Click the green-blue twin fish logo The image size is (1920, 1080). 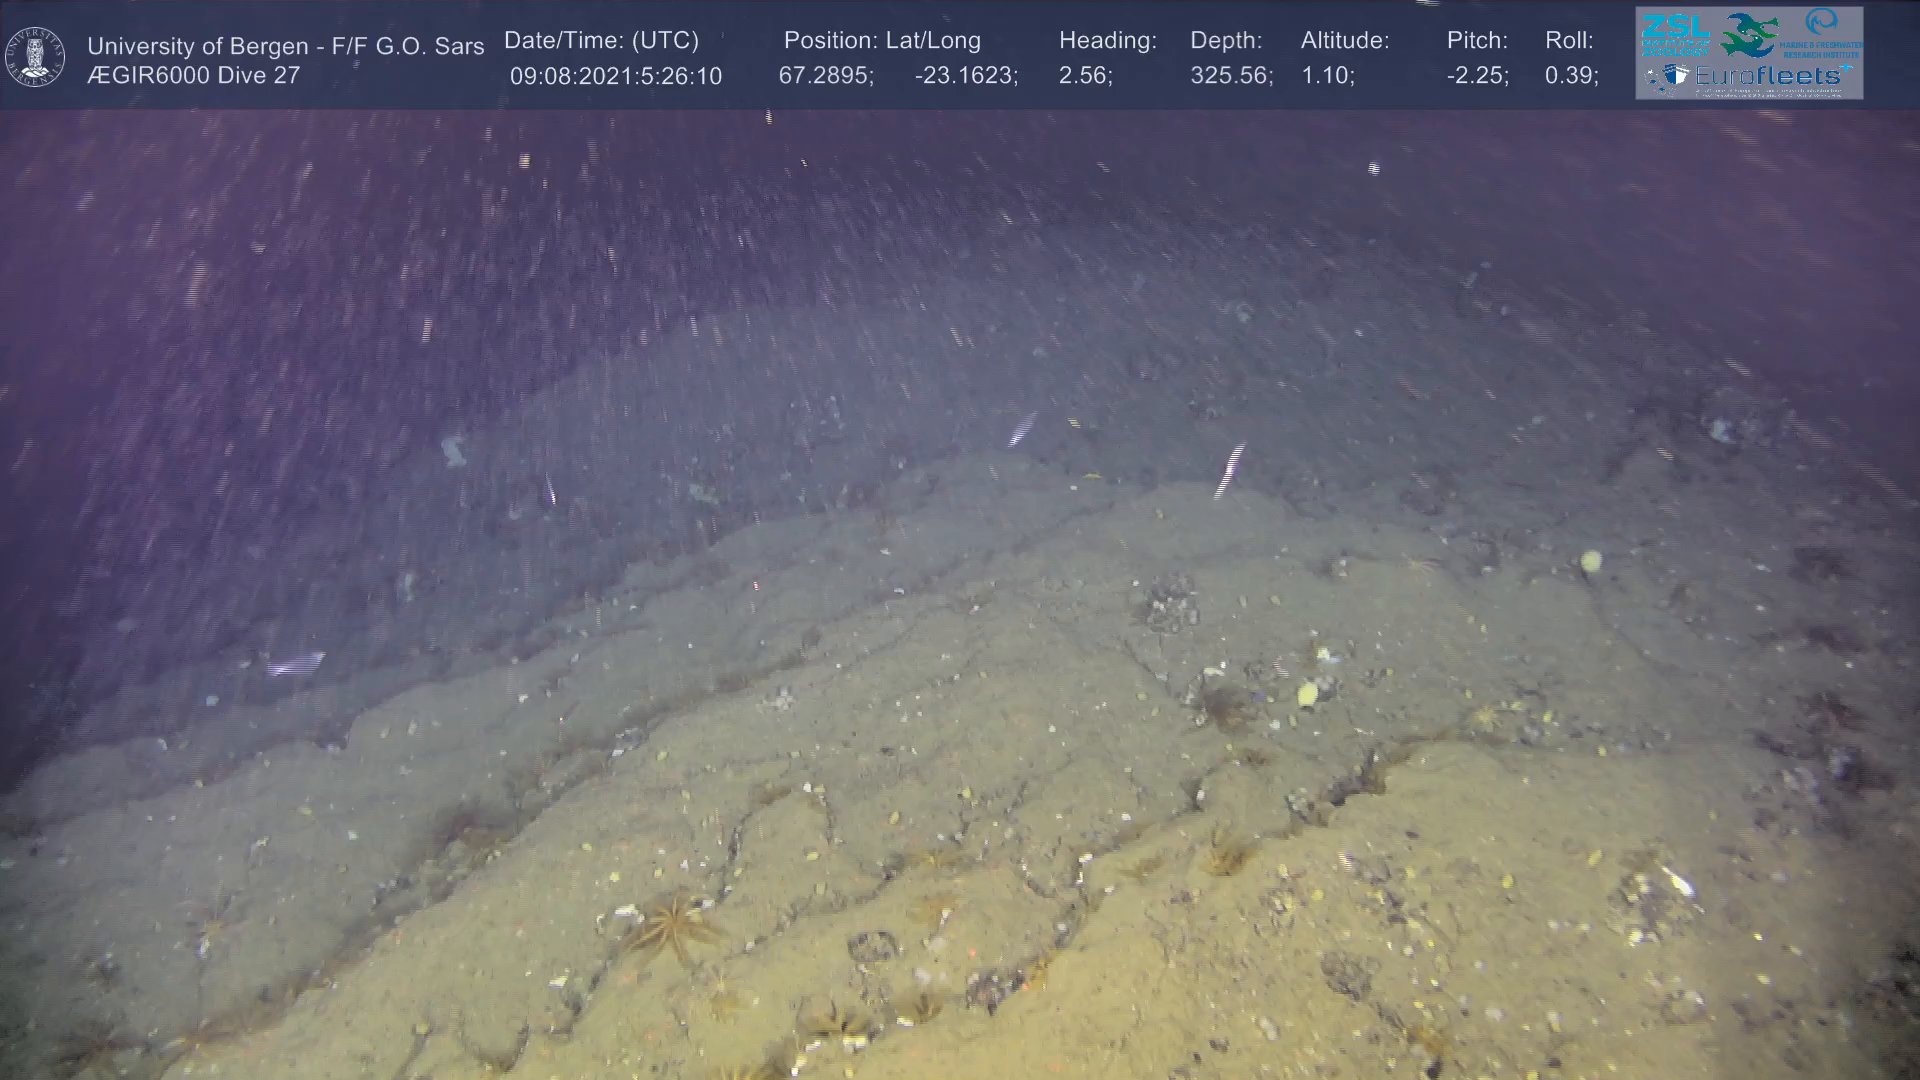(1750, 35)
